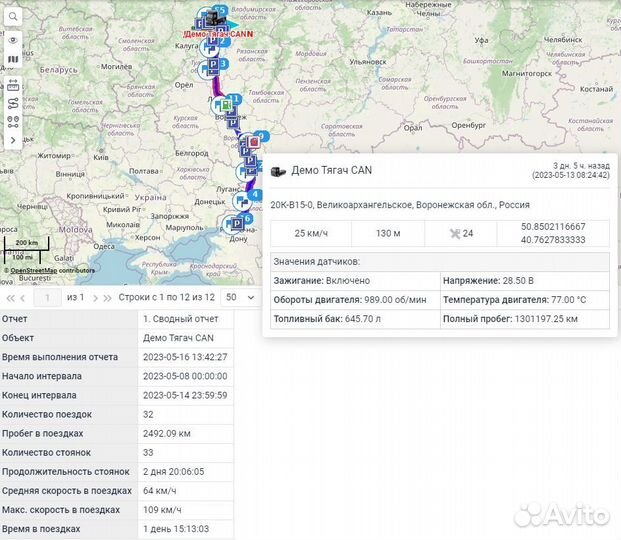Expand the left map toolbar chevron
Screen dimensions: 621x540
coord(13,140)
